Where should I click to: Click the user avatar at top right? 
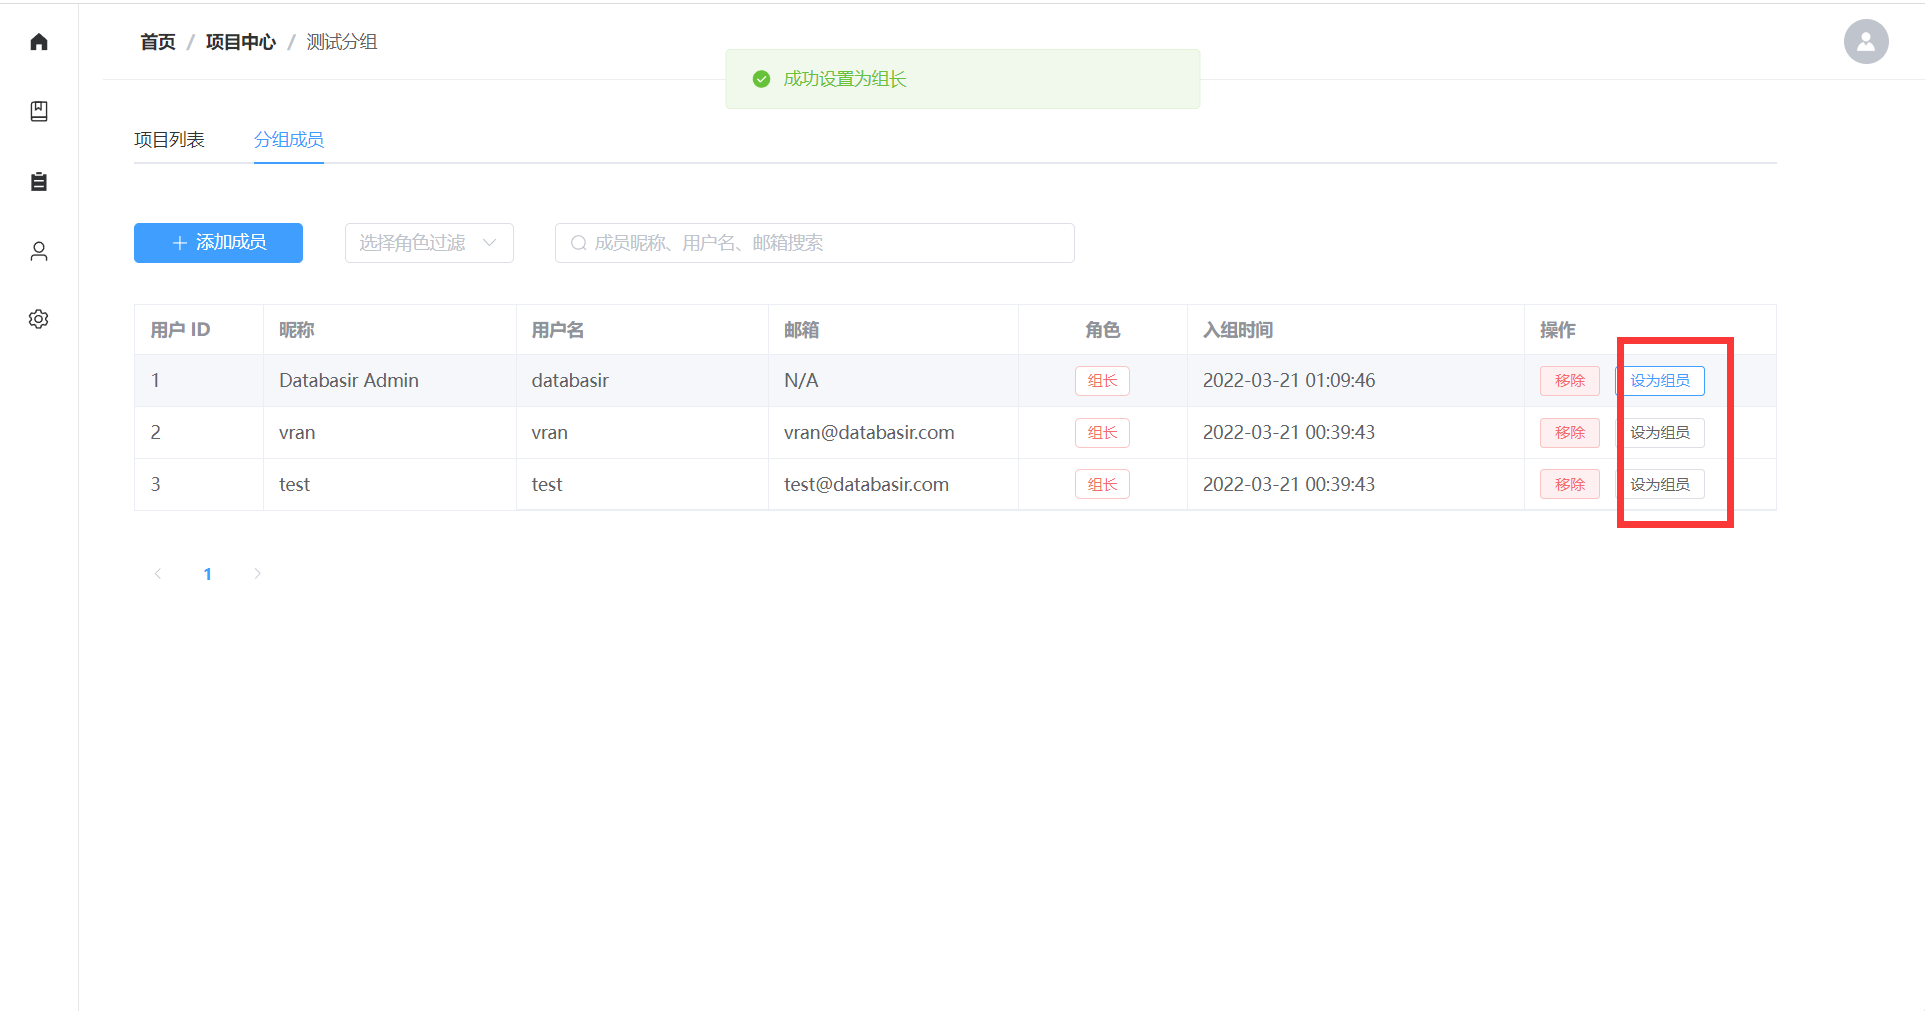point(1865,42)
